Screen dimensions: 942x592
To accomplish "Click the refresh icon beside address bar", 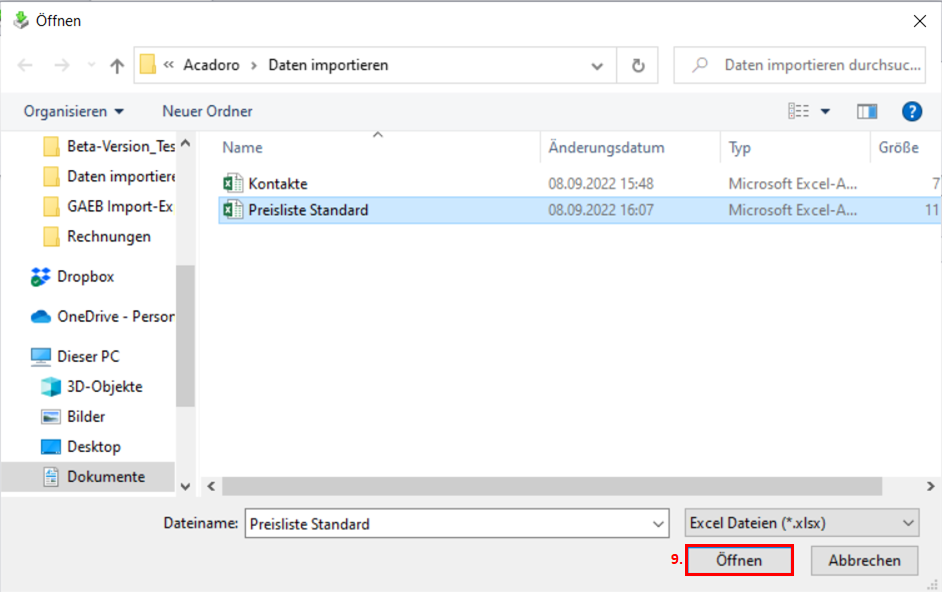I will [637, 66].
